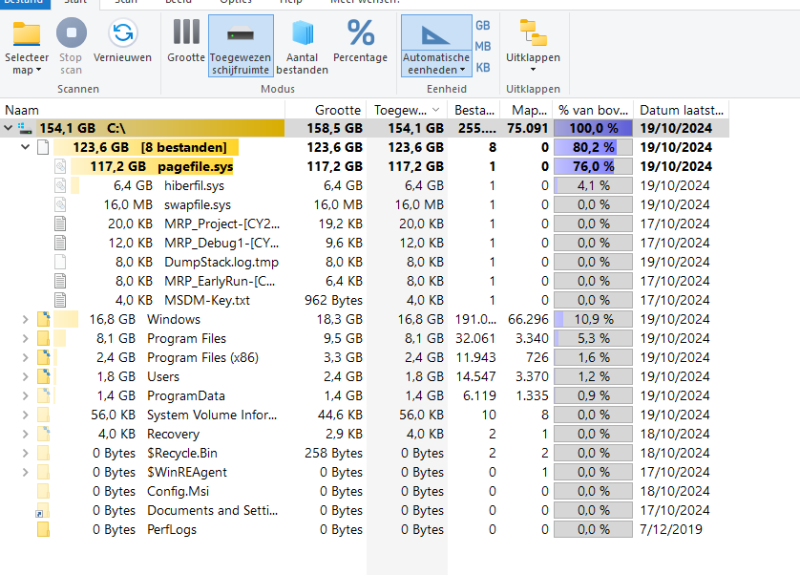The width and height of the screenshot is (800, 575).
Task: Switch to Percentage display mode
Action: [360, 34]
